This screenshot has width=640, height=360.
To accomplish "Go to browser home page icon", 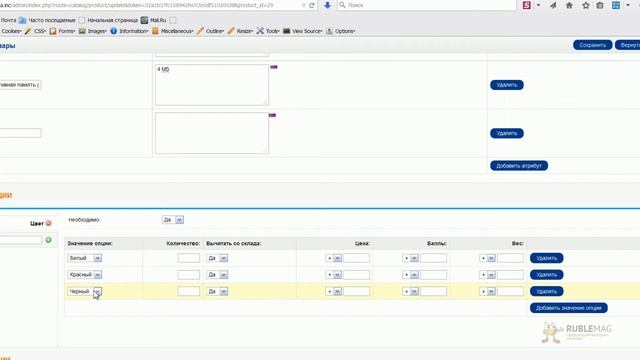I will [569, 5].
